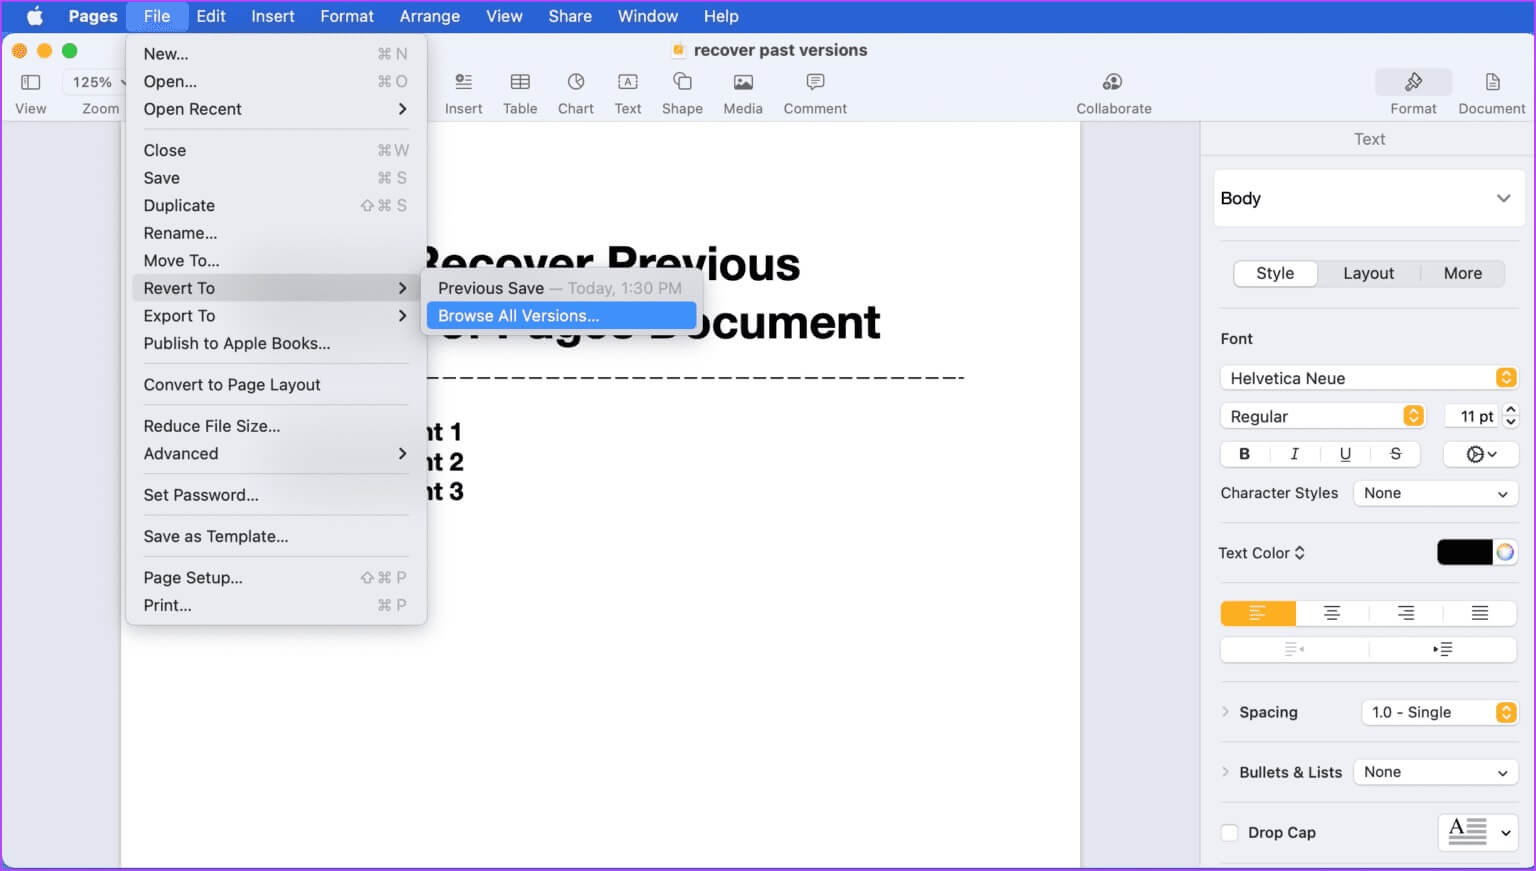Enable the Drop Cap checkbox
Screen dimensions: 1536x871
point(1230,833)
